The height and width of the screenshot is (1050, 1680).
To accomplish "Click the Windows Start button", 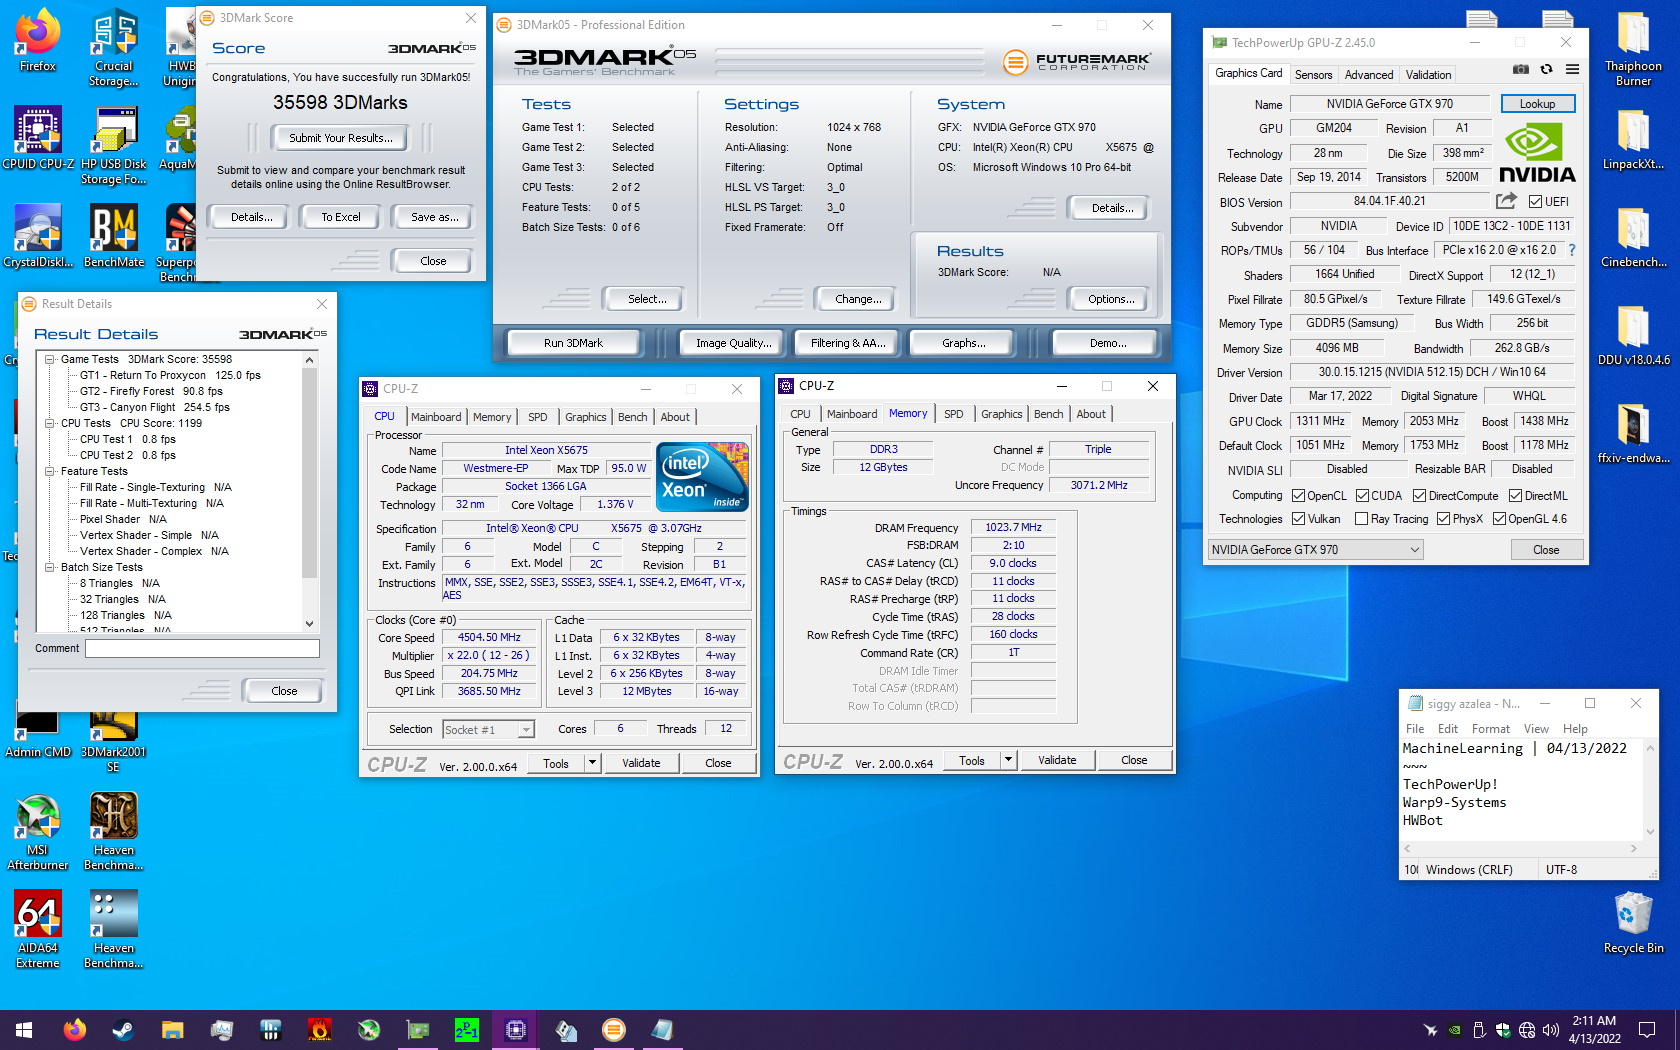I will (24, 1029).
